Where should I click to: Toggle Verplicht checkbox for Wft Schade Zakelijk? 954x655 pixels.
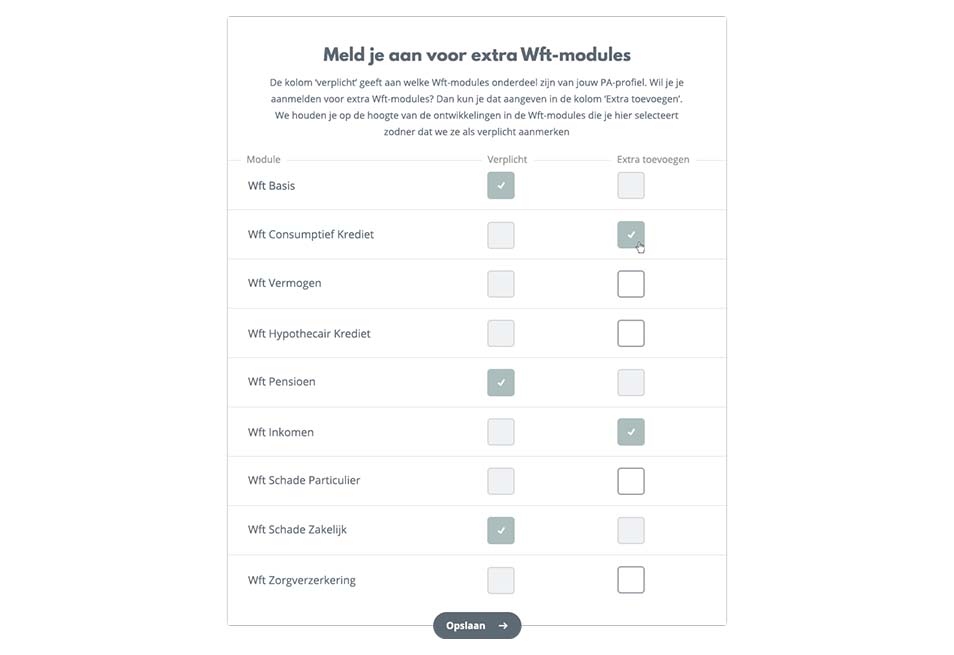coord(501,530)
